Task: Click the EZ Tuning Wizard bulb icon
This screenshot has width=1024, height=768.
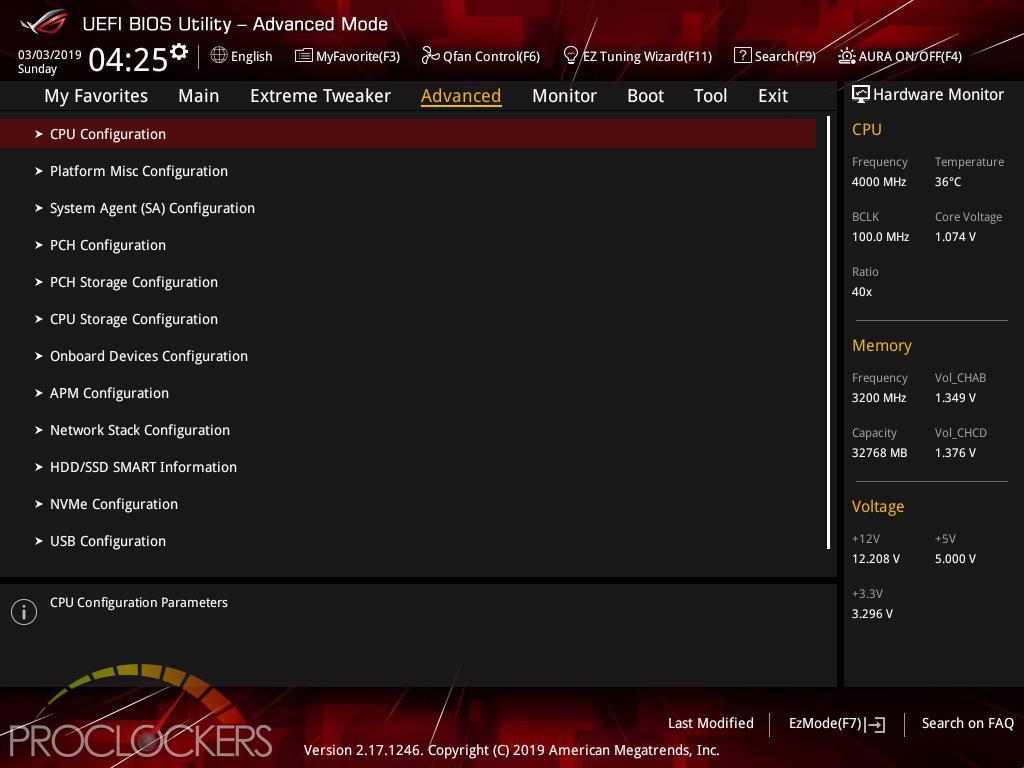Action: pos(570,56)
